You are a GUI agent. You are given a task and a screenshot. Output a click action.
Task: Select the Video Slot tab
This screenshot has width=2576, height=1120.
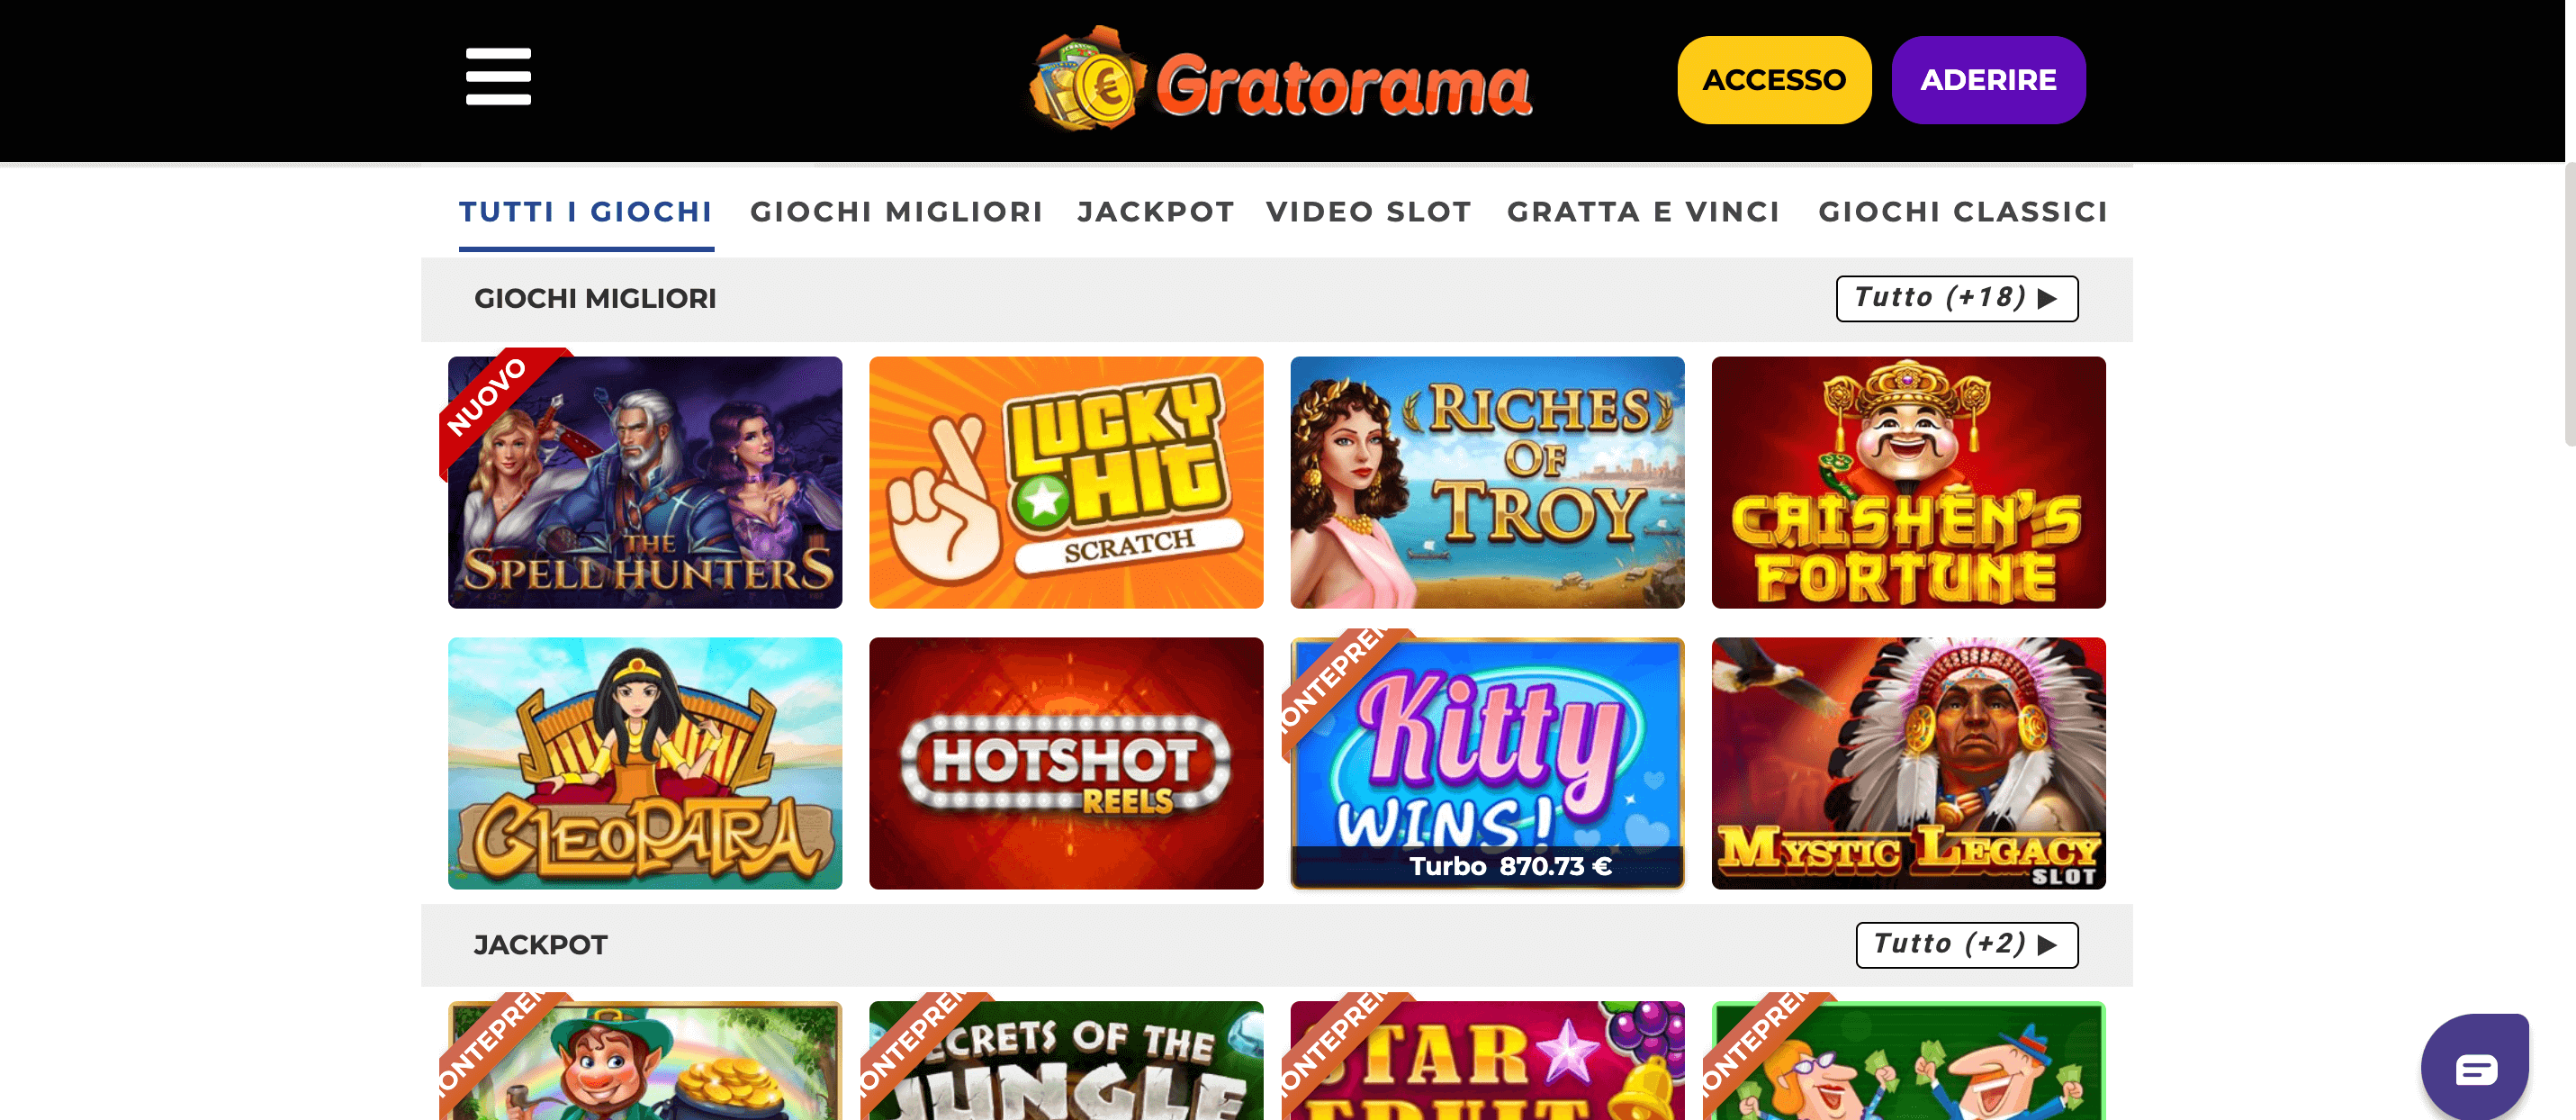coord(1368,212)
